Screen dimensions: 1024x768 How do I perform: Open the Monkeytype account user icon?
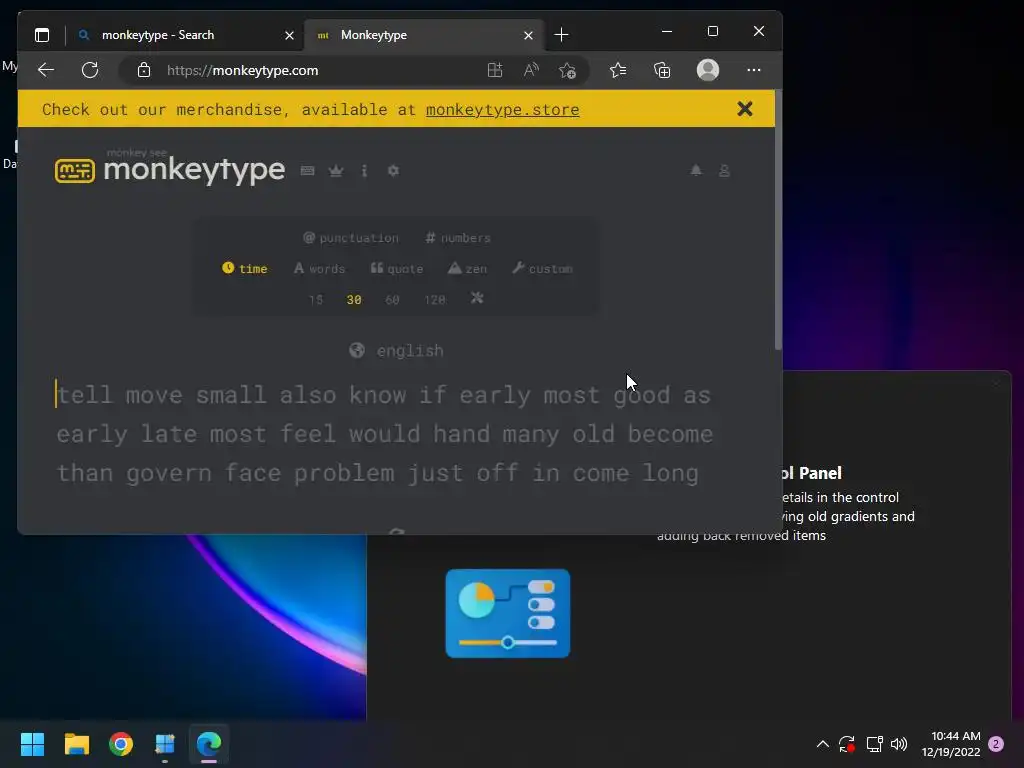[724, 170]
